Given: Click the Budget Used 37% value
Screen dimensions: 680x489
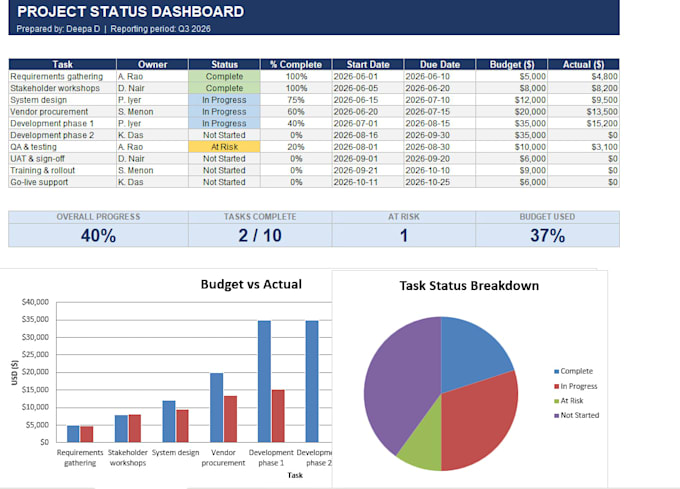Looking at the screenshot, I should pos(547,235).
